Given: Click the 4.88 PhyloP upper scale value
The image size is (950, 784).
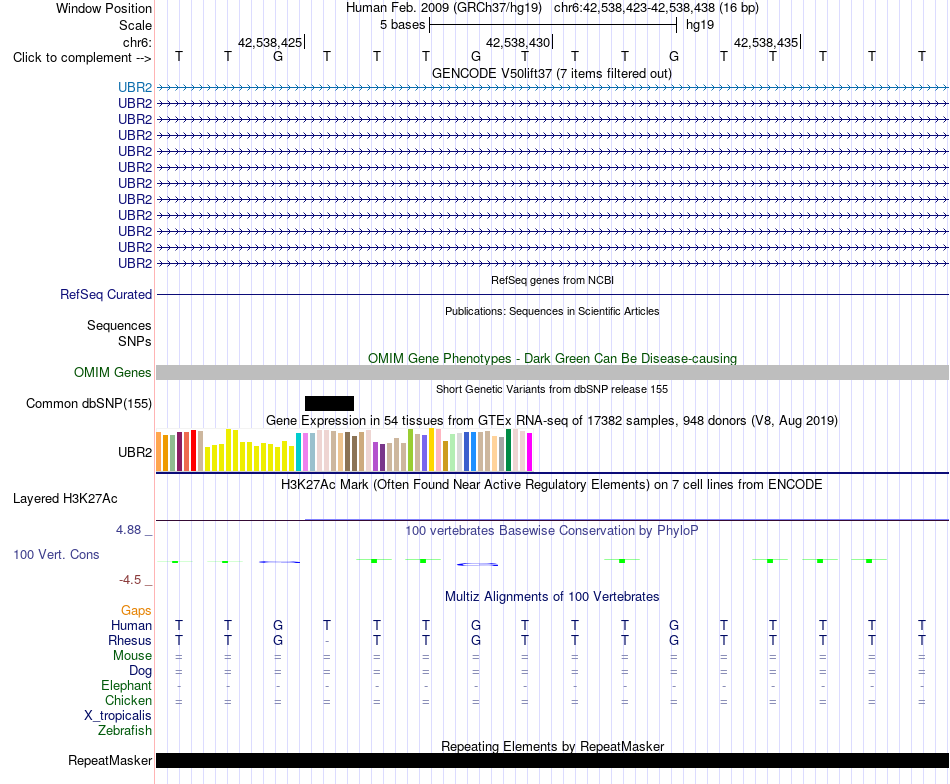Looking at the screenshot, I should (x=128, y=530).
